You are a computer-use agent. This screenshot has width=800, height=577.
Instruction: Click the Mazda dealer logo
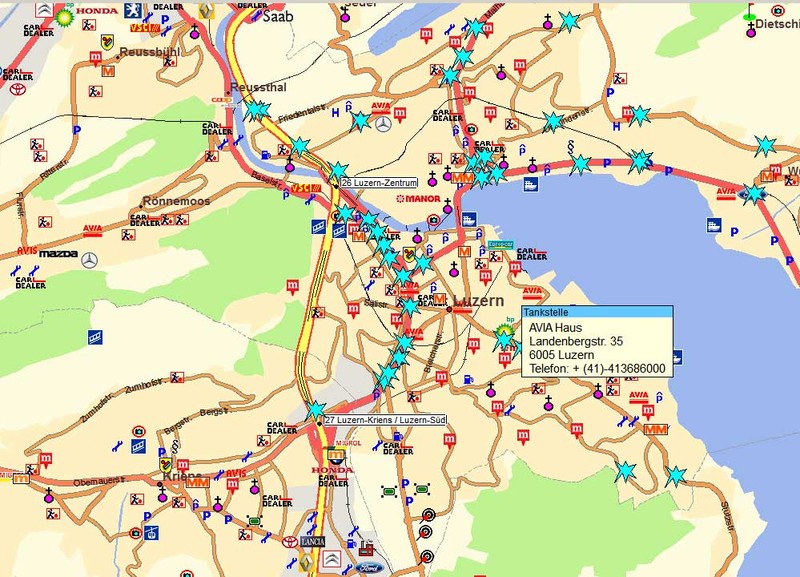tap(58, 256)
